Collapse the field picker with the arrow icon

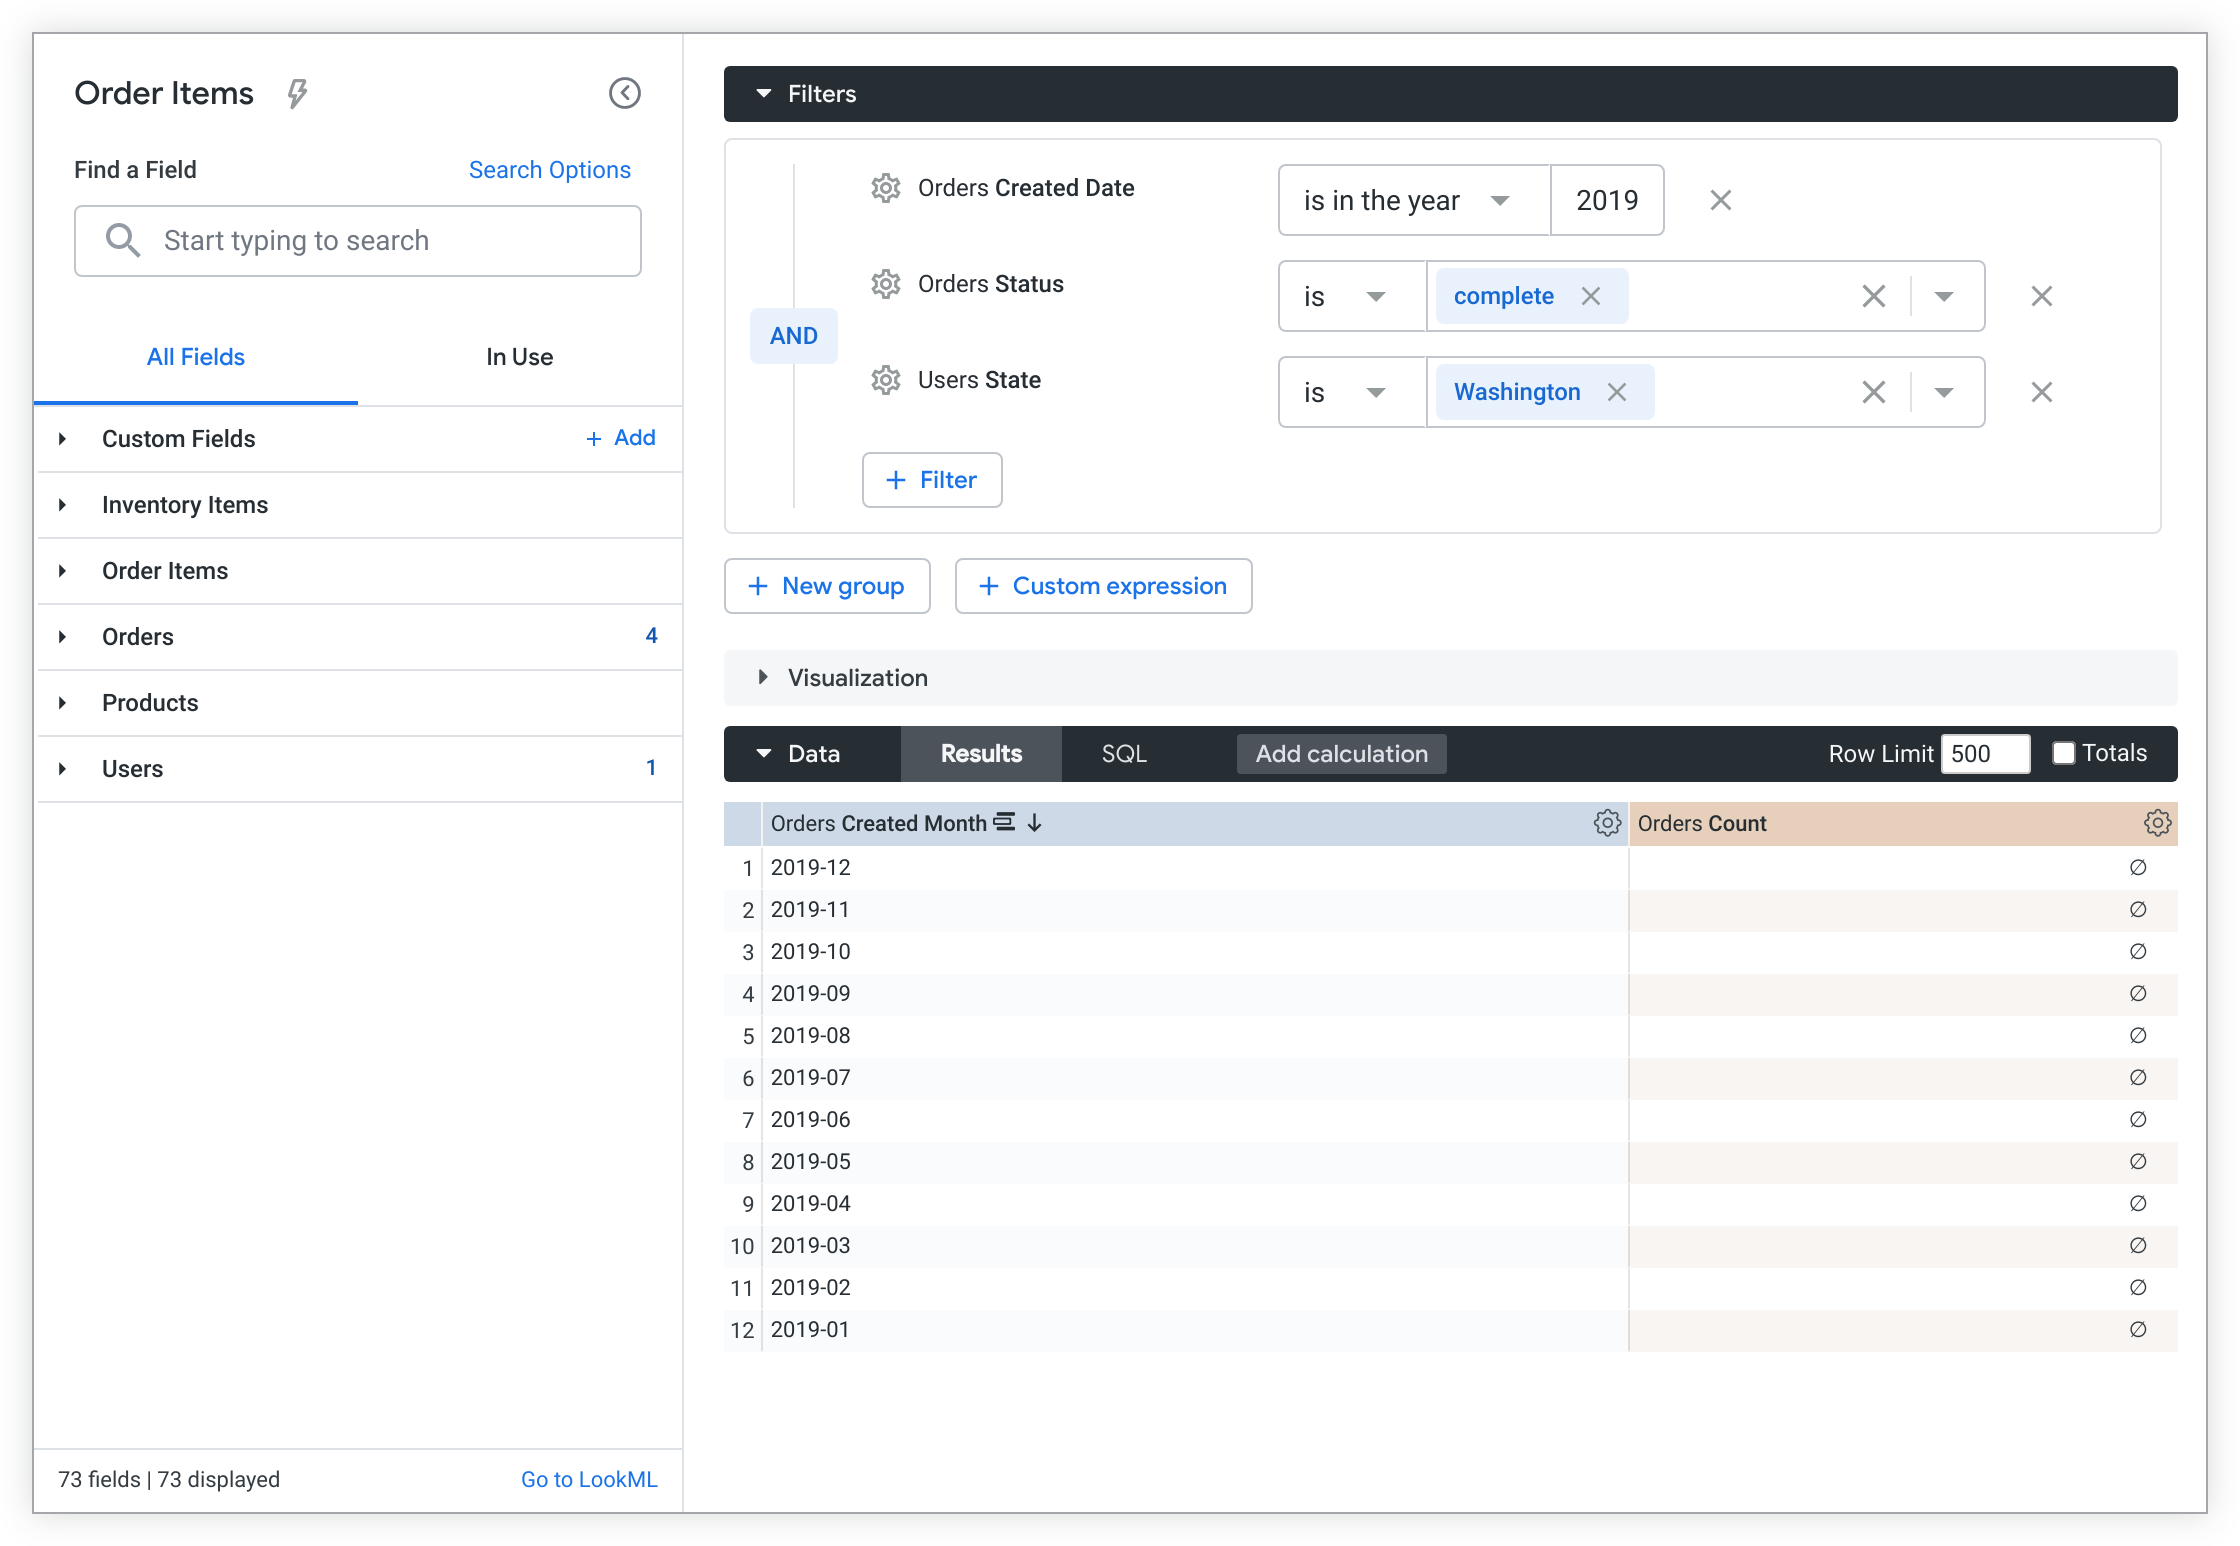coord(625,93)
